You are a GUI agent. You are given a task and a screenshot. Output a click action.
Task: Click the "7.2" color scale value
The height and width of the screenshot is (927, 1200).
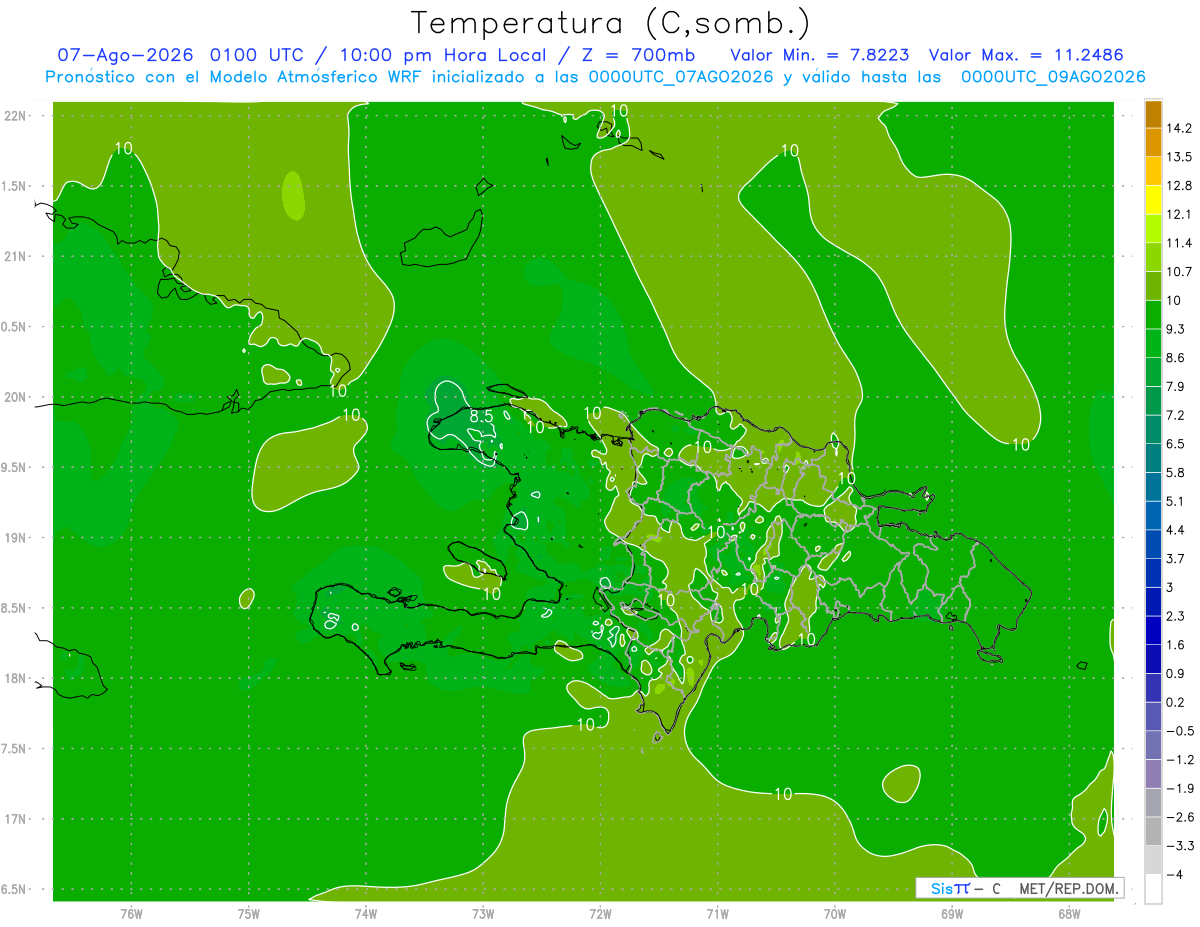click(1176, 415)
